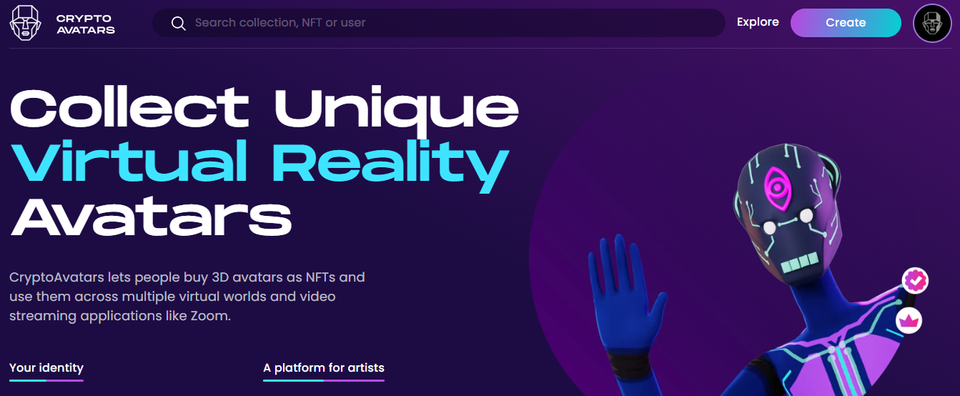Open the Explore page
This screenshot has height=396, width=960.
tap(757, 23)
